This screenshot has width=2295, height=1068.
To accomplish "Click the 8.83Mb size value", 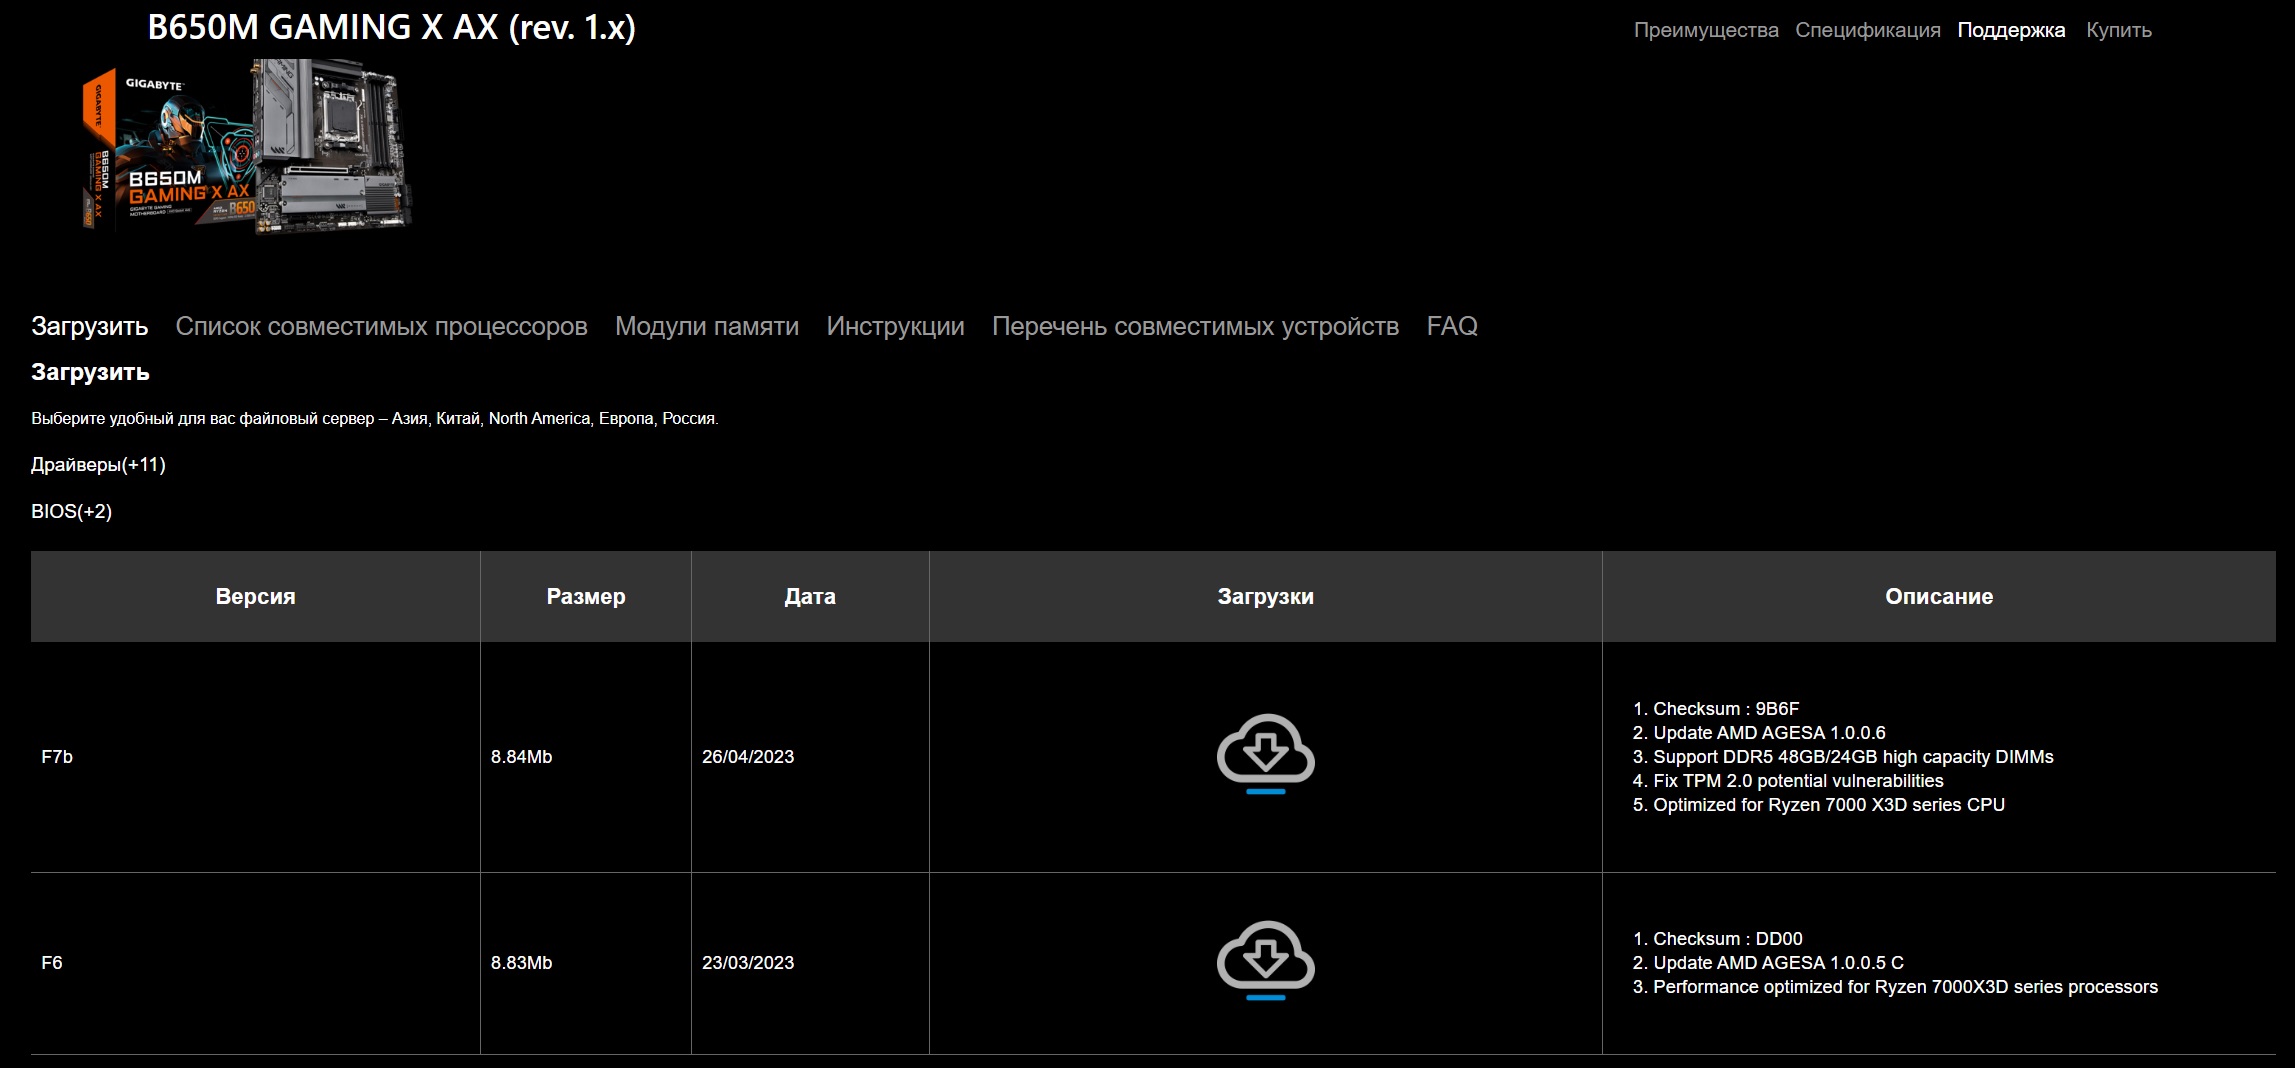I will [x=521, y=963].
